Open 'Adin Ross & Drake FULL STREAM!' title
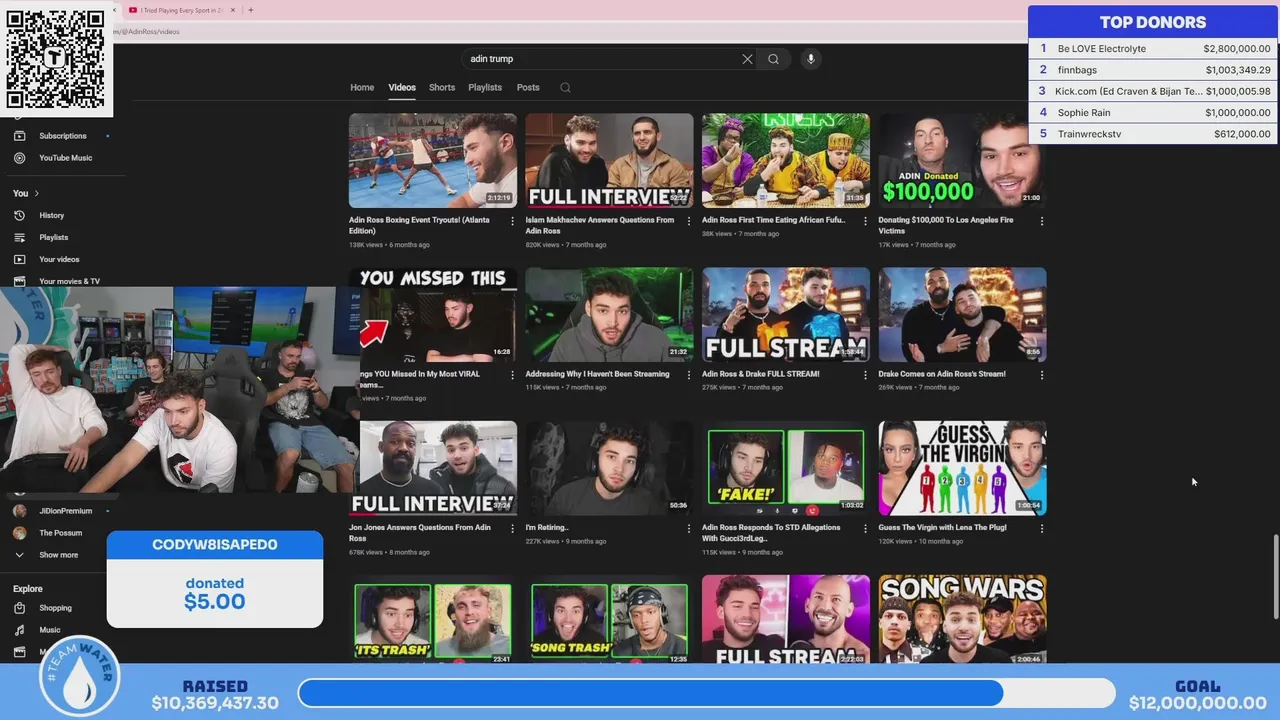1280x720 pixels. tap(760, 374)
